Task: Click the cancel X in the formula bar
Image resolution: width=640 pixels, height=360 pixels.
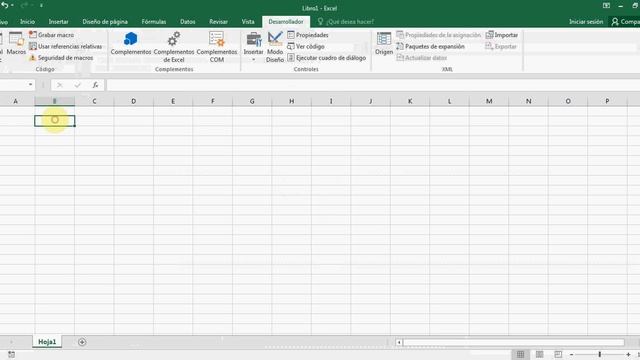Action: click(60, 85)
